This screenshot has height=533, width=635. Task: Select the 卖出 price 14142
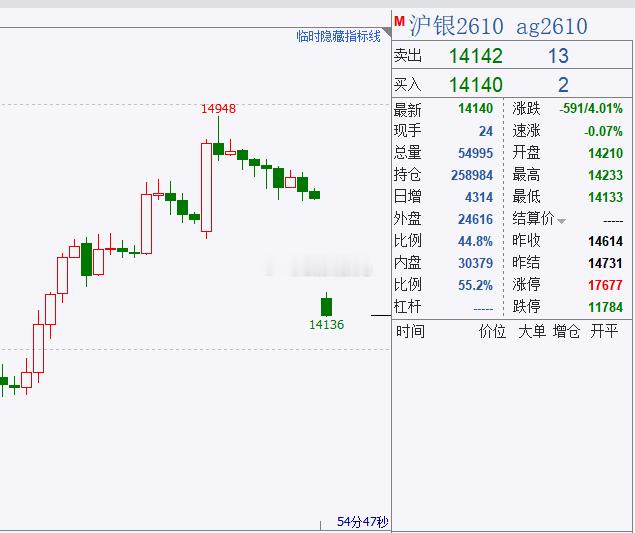[476, 56]
